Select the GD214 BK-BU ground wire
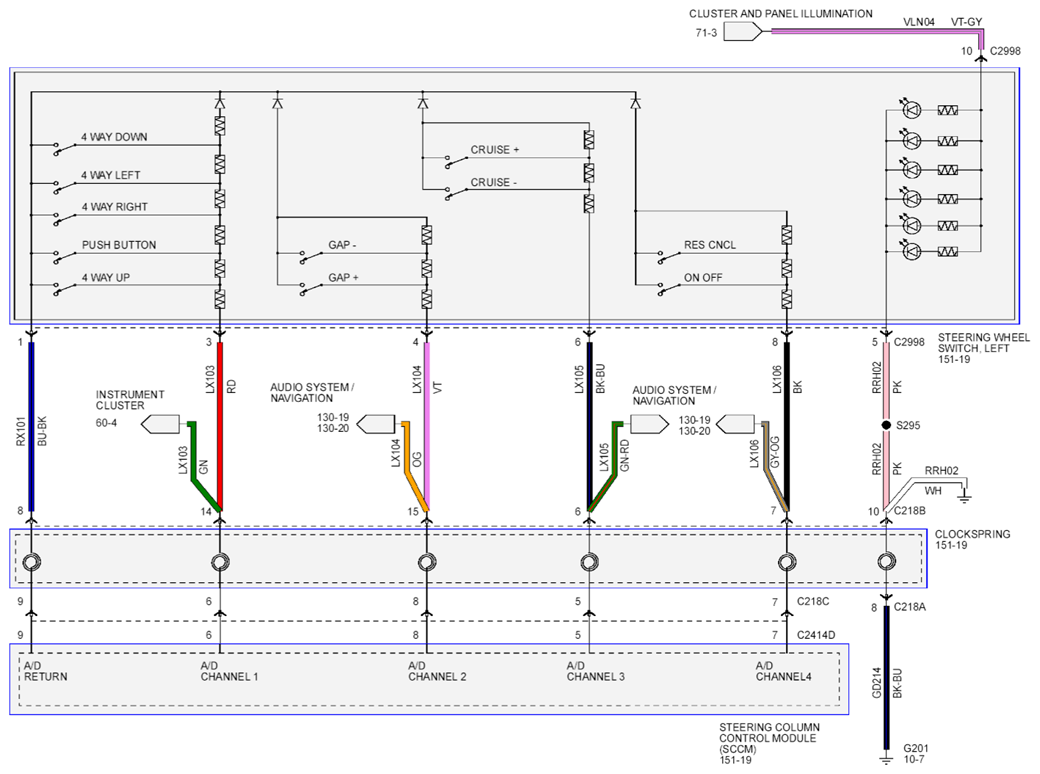1040x774 pixels. 886,677
